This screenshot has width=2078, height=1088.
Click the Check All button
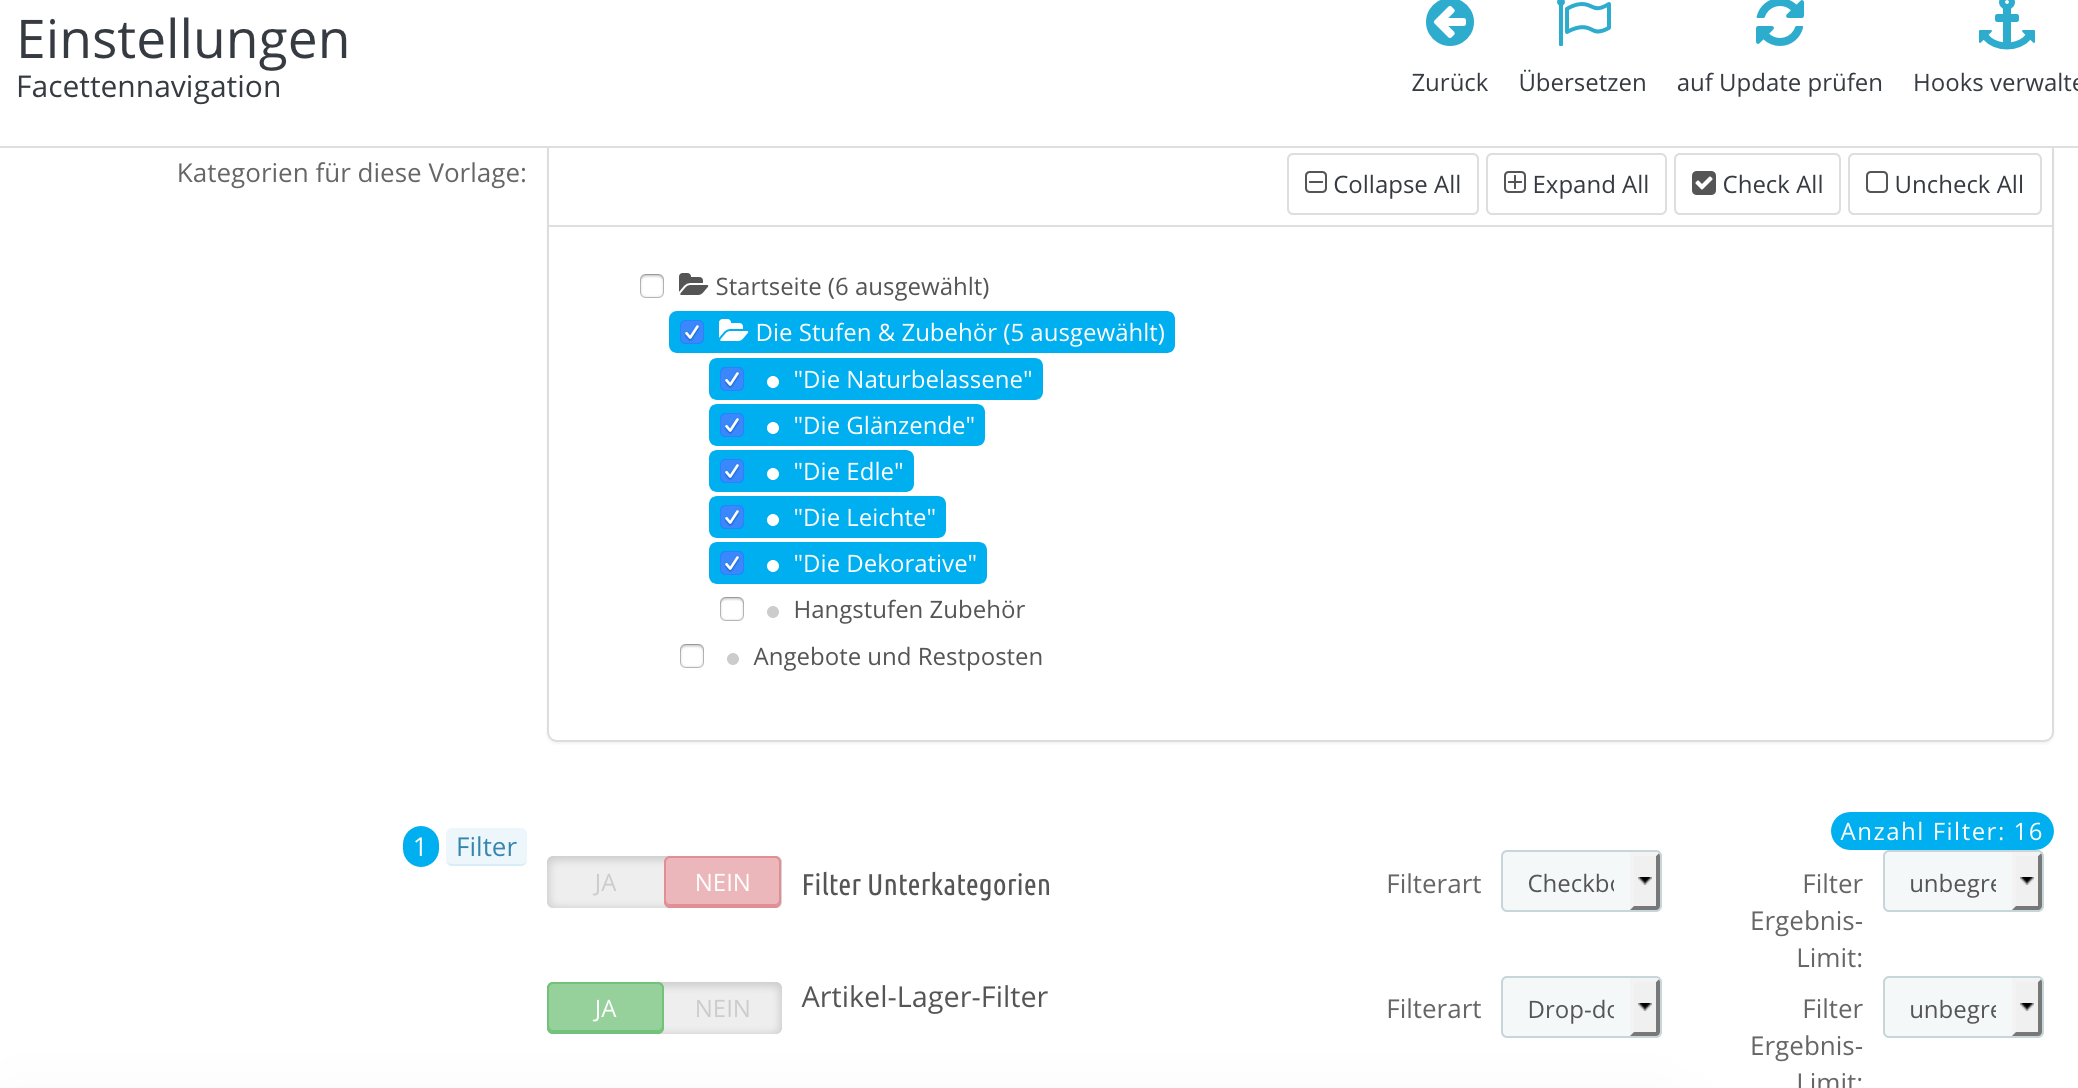(1757, 184)
